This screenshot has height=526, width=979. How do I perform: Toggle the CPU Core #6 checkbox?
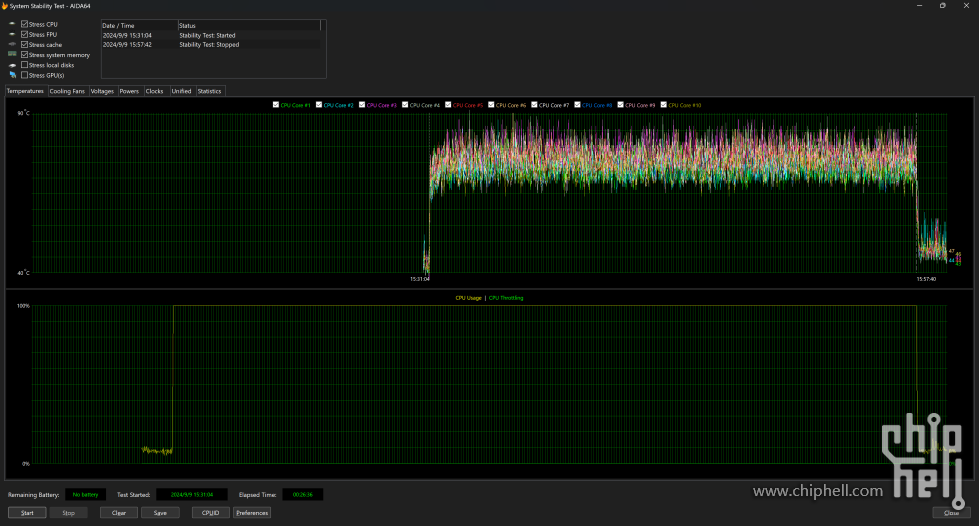(x=491, y=105)
